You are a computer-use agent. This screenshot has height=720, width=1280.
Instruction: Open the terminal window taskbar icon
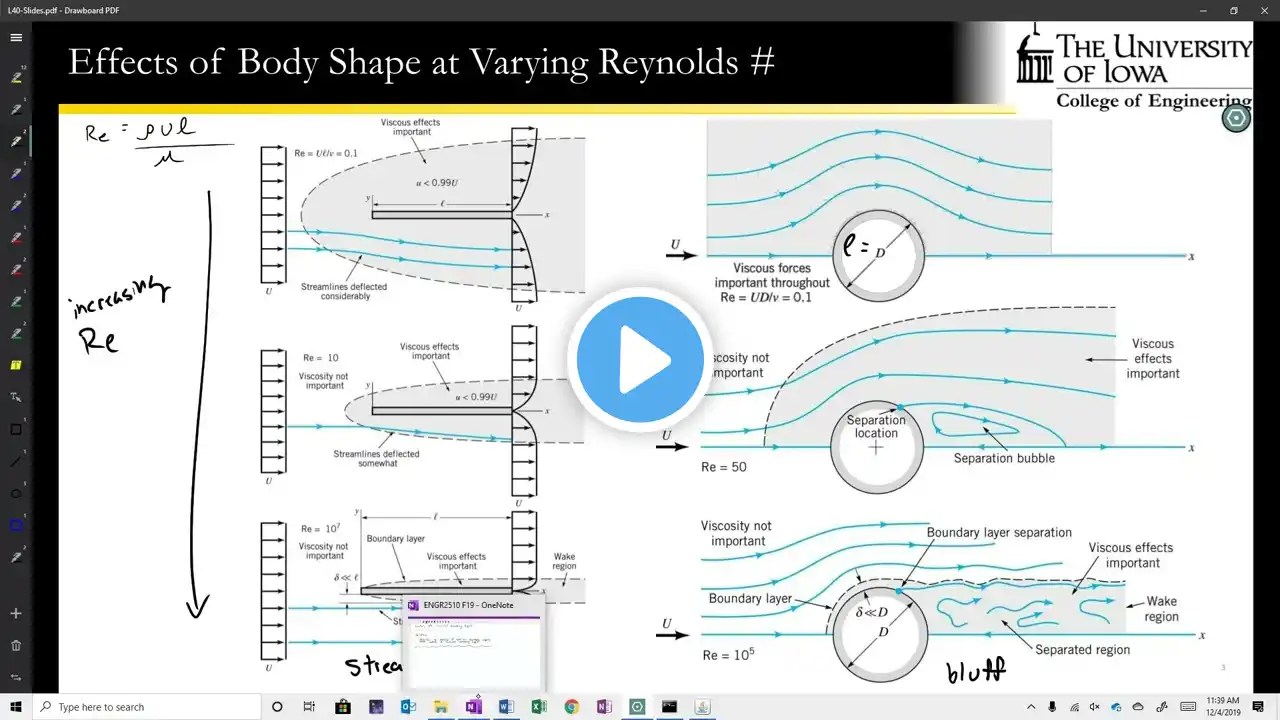pos(669,707)
